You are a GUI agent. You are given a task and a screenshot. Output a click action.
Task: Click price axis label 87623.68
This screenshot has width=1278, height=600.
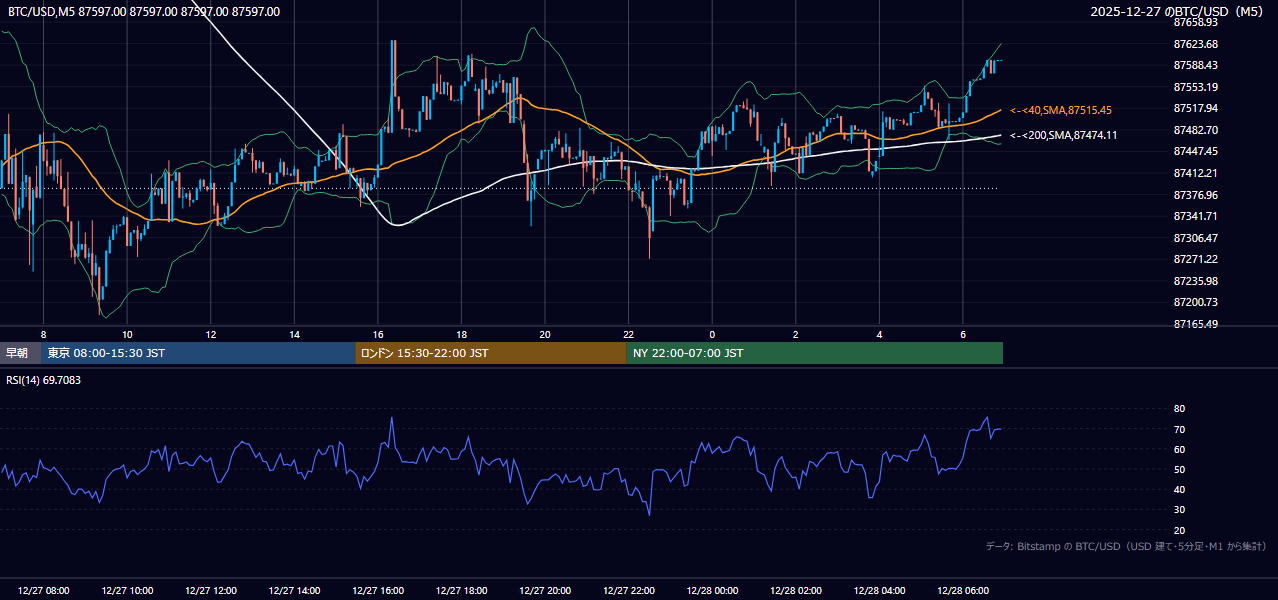coord(1196,44)
